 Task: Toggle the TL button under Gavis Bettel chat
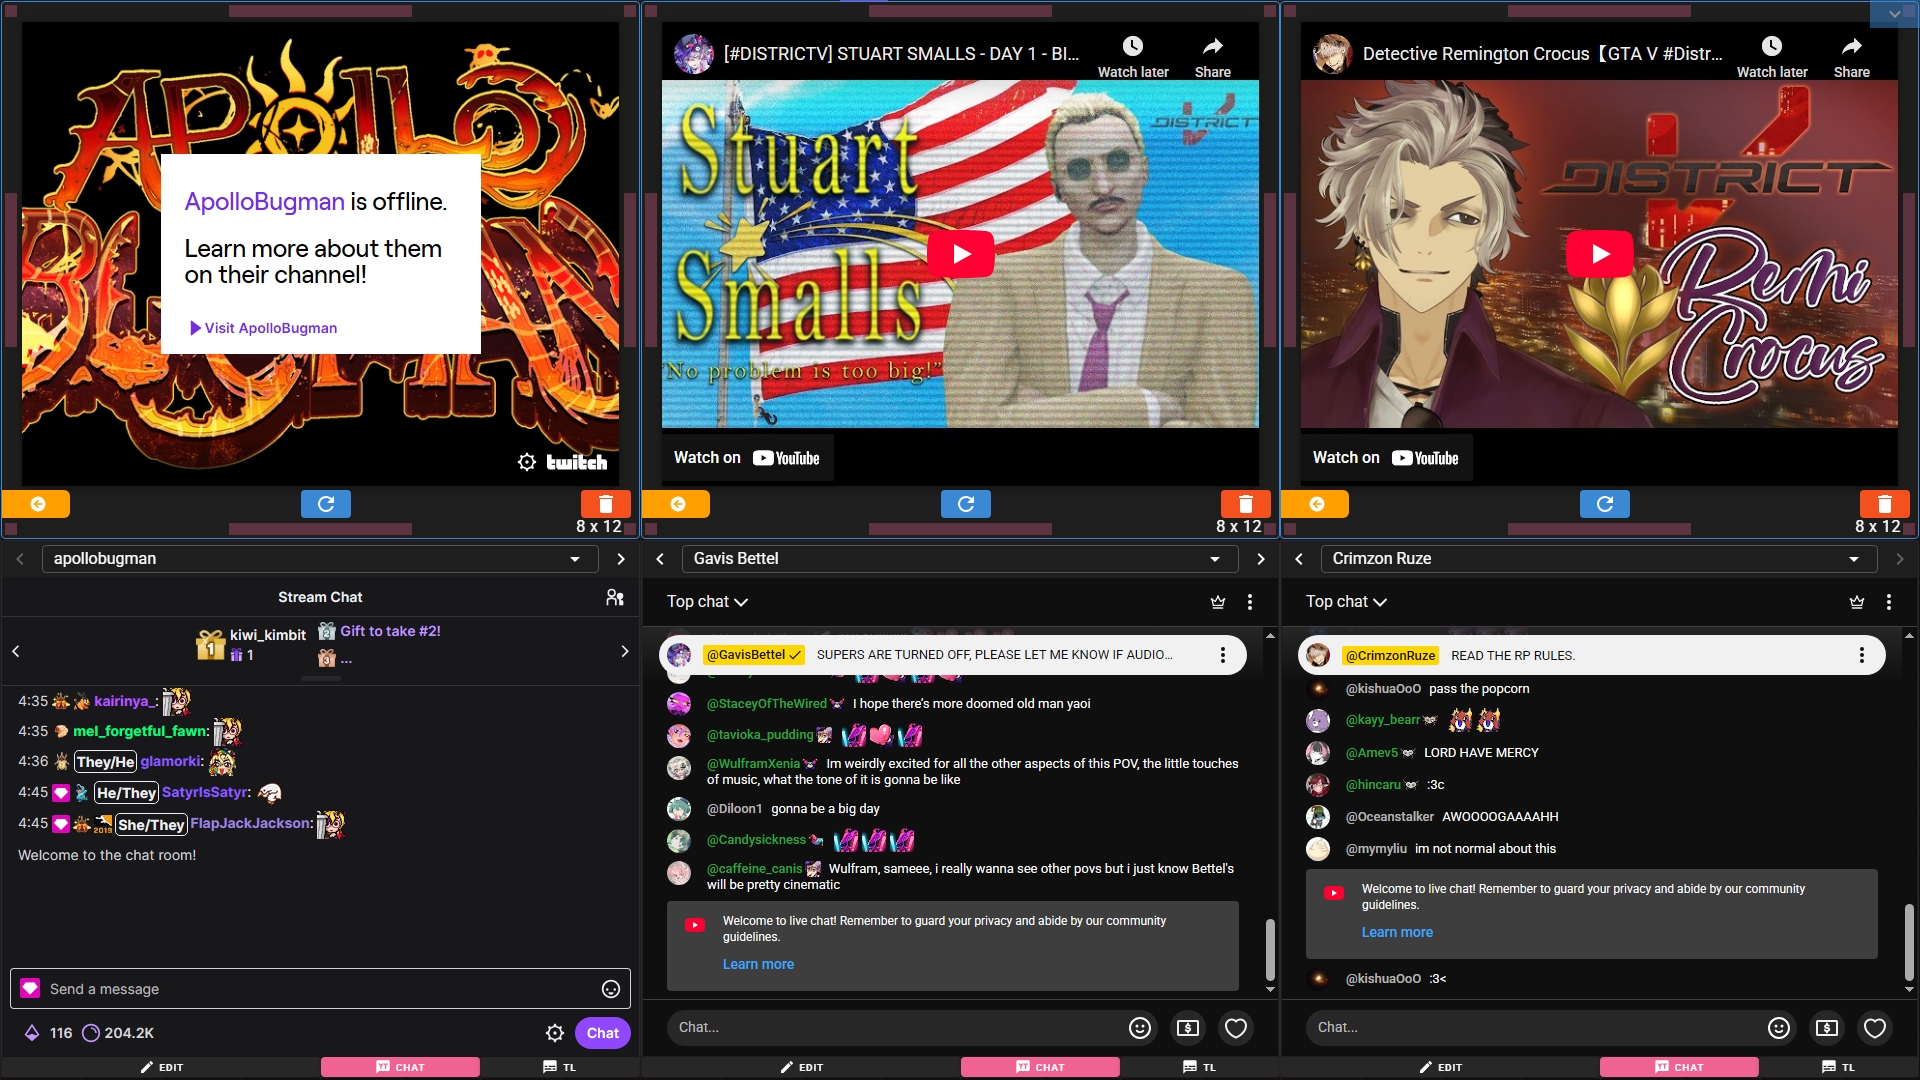point(1201,1067)
